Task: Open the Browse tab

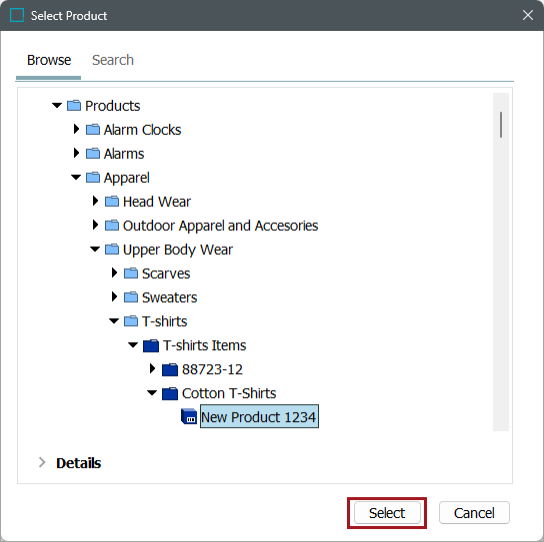Action: point(49,60)
